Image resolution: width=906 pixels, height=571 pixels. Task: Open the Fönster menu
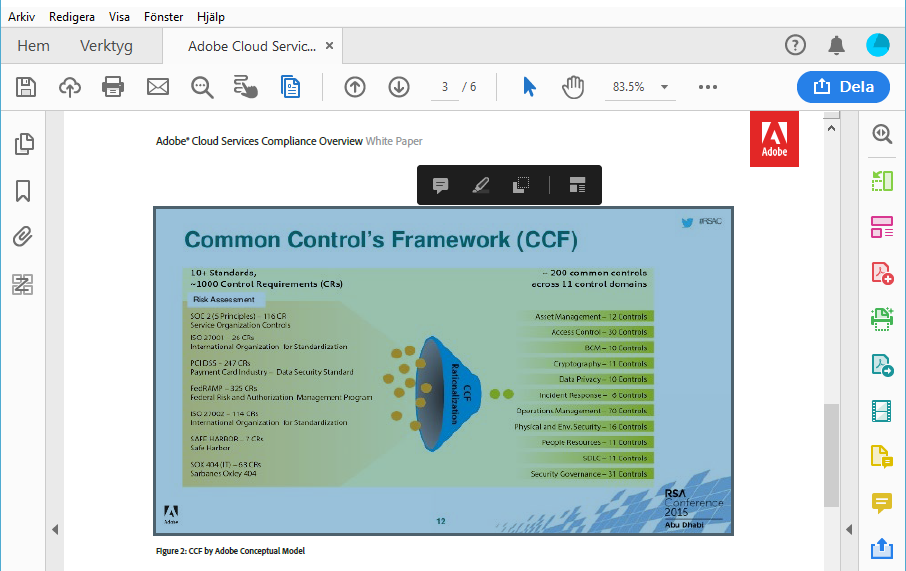pyautogui.click(x=164, y=17)
